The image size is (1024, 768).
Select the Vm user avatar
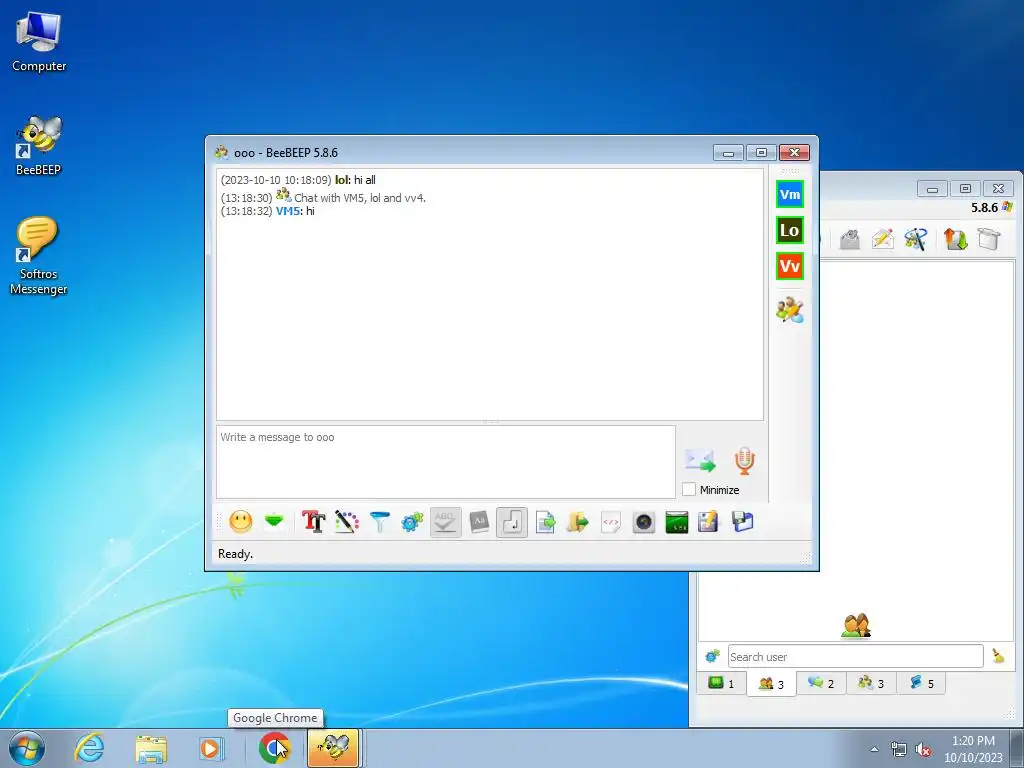(790, 194)
